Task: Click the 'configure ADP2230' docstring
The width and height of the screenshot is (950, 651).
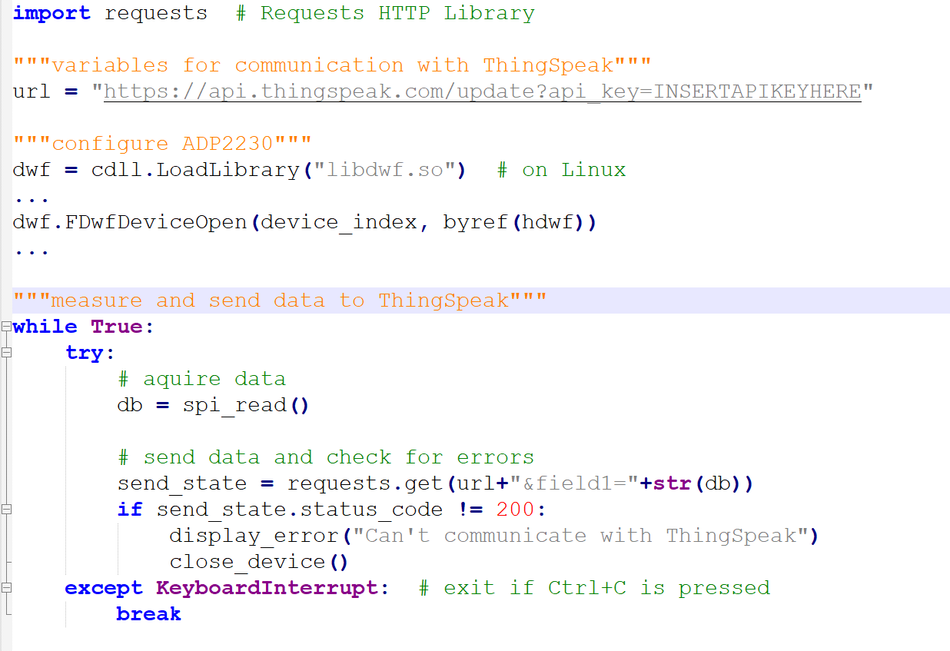Action: click(x=162, y=144)
